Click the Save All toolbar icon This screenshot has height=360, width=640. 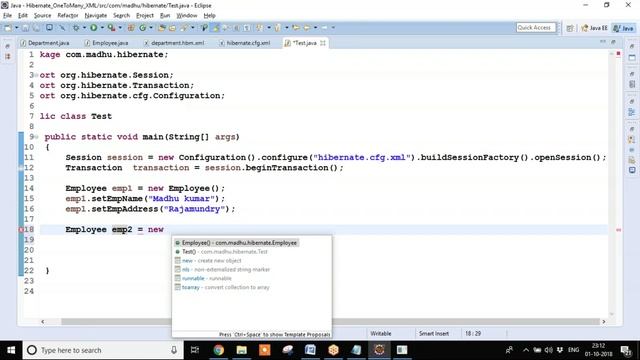coord(36,28)
